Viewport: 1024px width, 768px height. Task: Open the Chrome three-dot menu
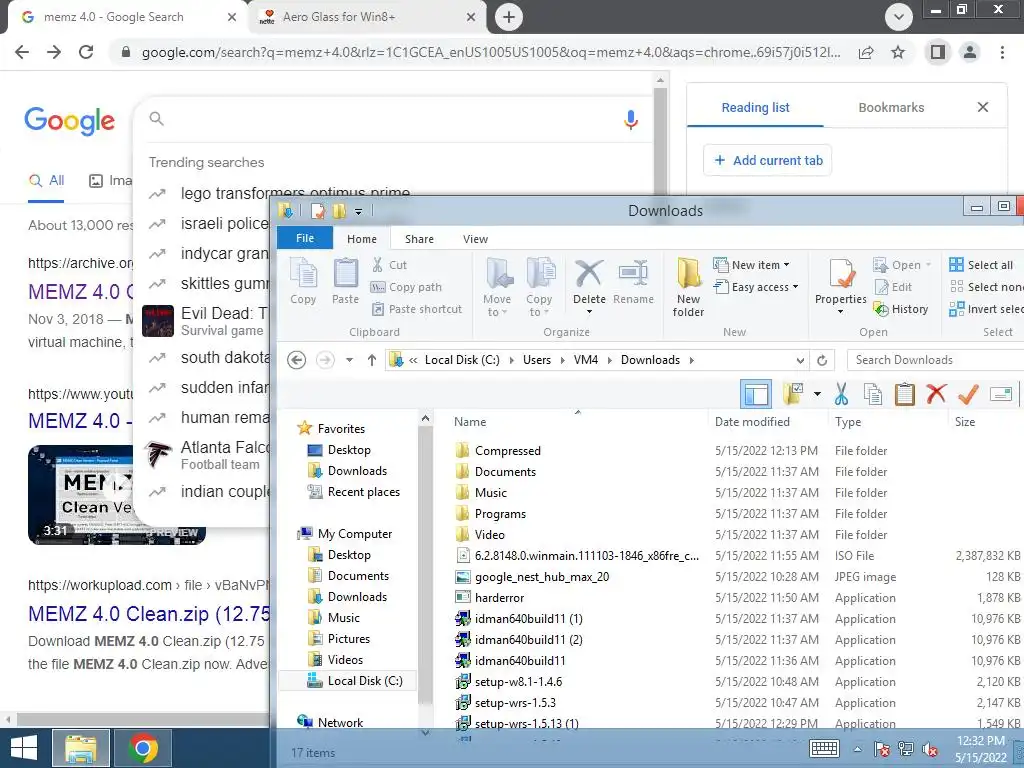1002,52
